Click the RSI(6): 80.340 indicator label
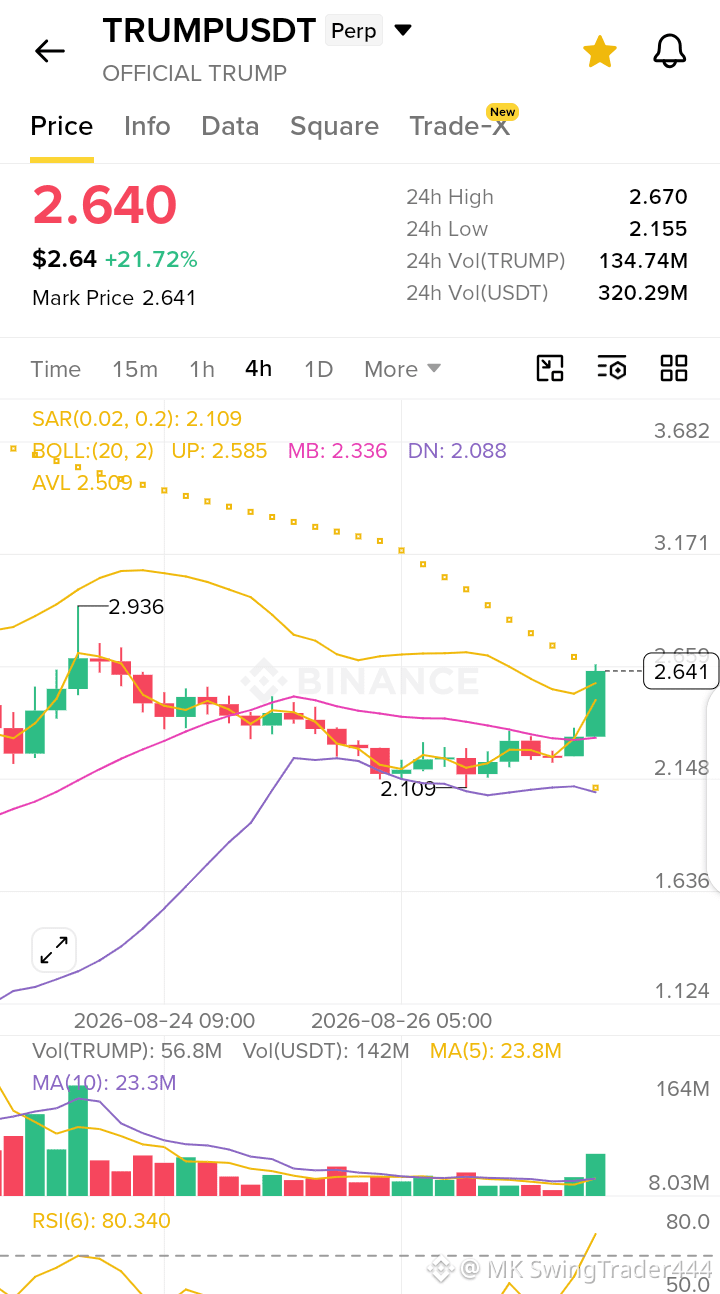 101,1221
